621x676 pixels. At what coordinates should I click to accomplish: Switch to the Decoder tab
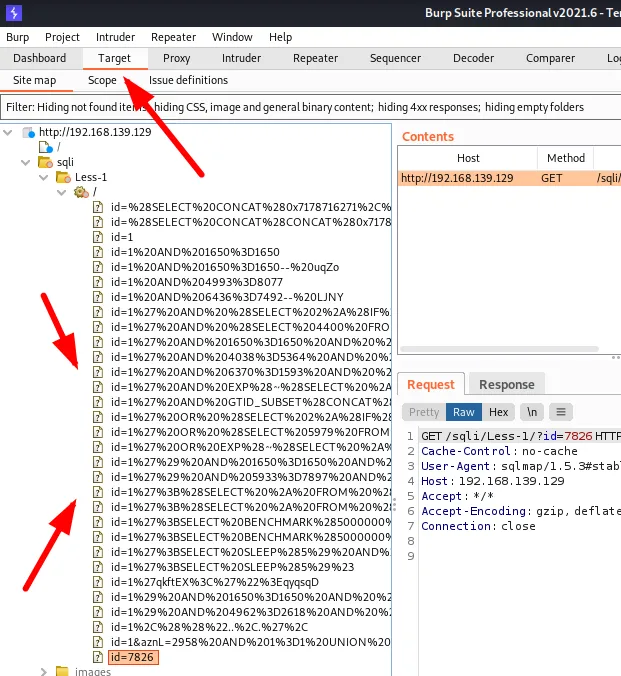[473, 58]
